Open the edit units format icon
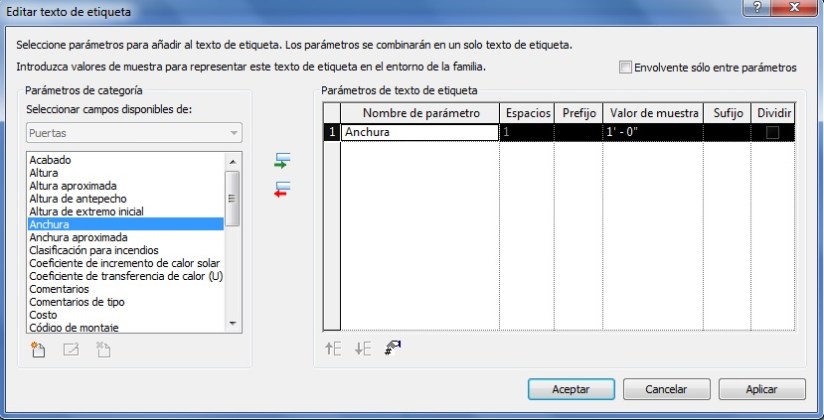 (x=393, y=348)
